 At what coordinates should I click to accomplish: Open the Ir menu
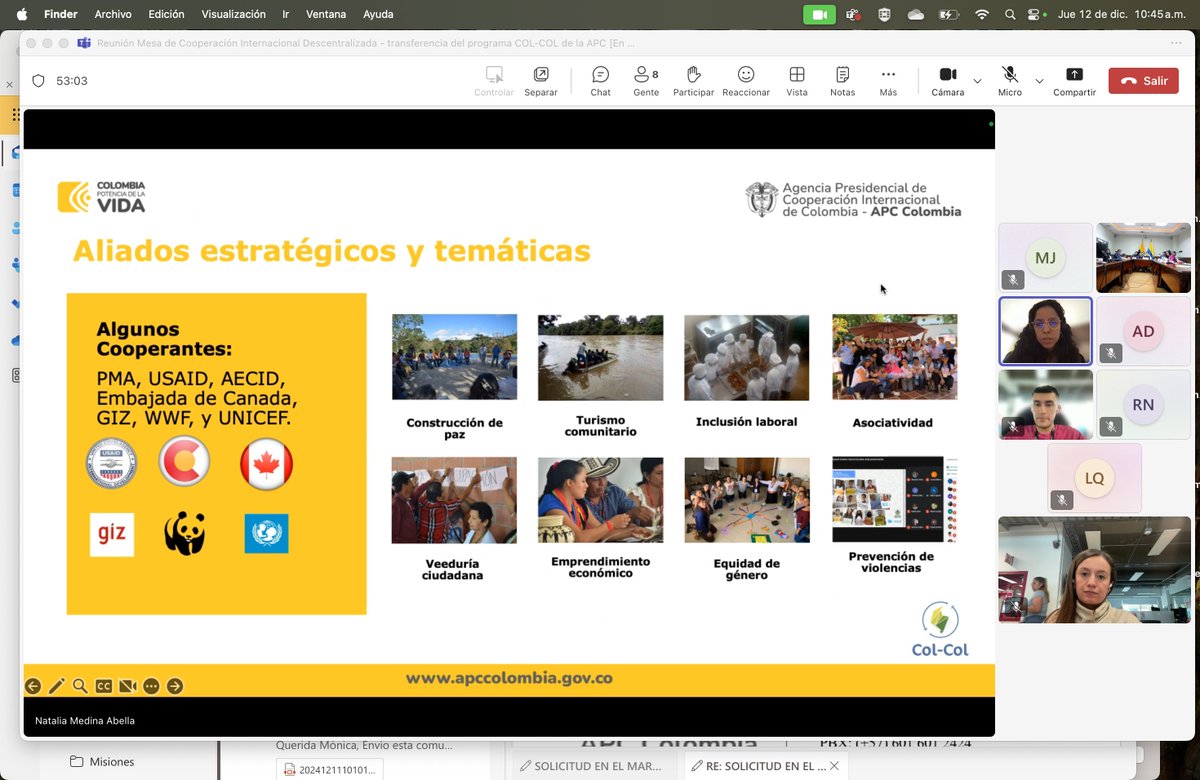coord(286,14)
